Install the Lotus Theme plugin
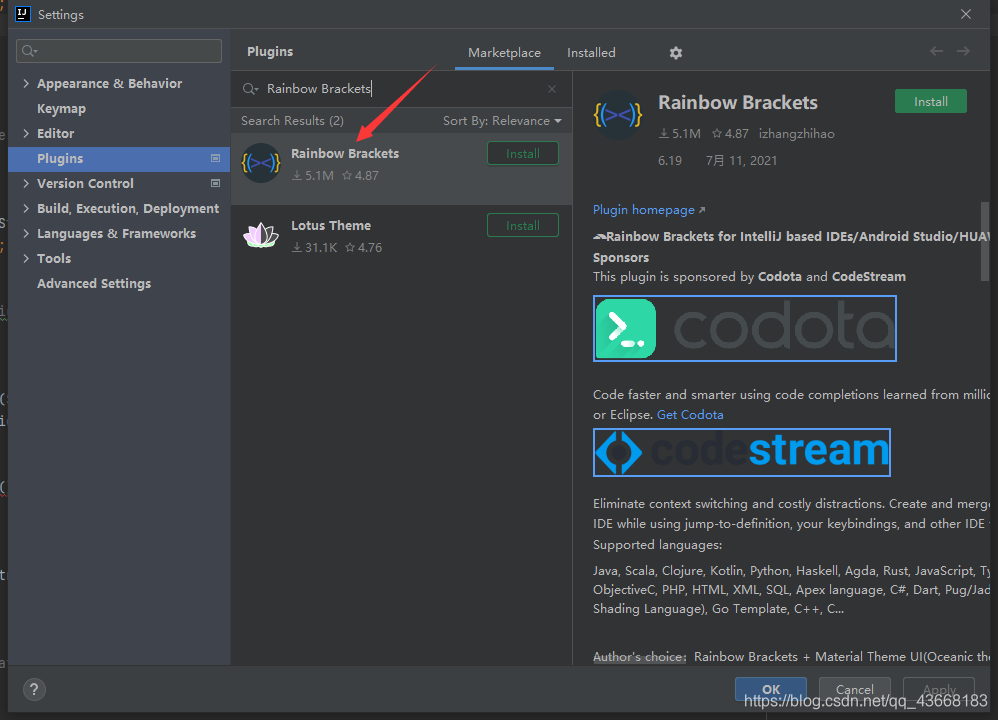 click(x=523, y=225)
